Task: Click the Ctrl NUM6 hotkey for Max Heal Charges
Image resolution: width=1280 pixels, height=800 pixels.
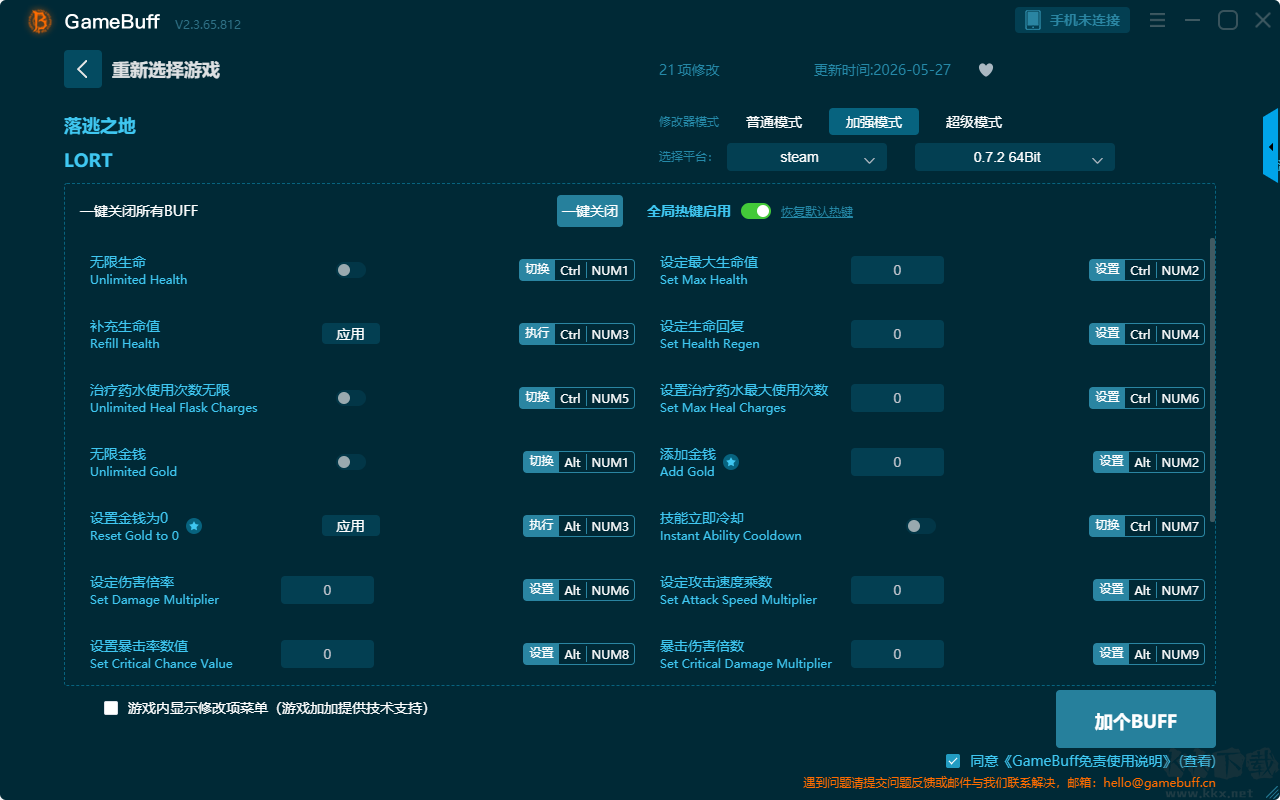Action: (x=1147, y=398)
